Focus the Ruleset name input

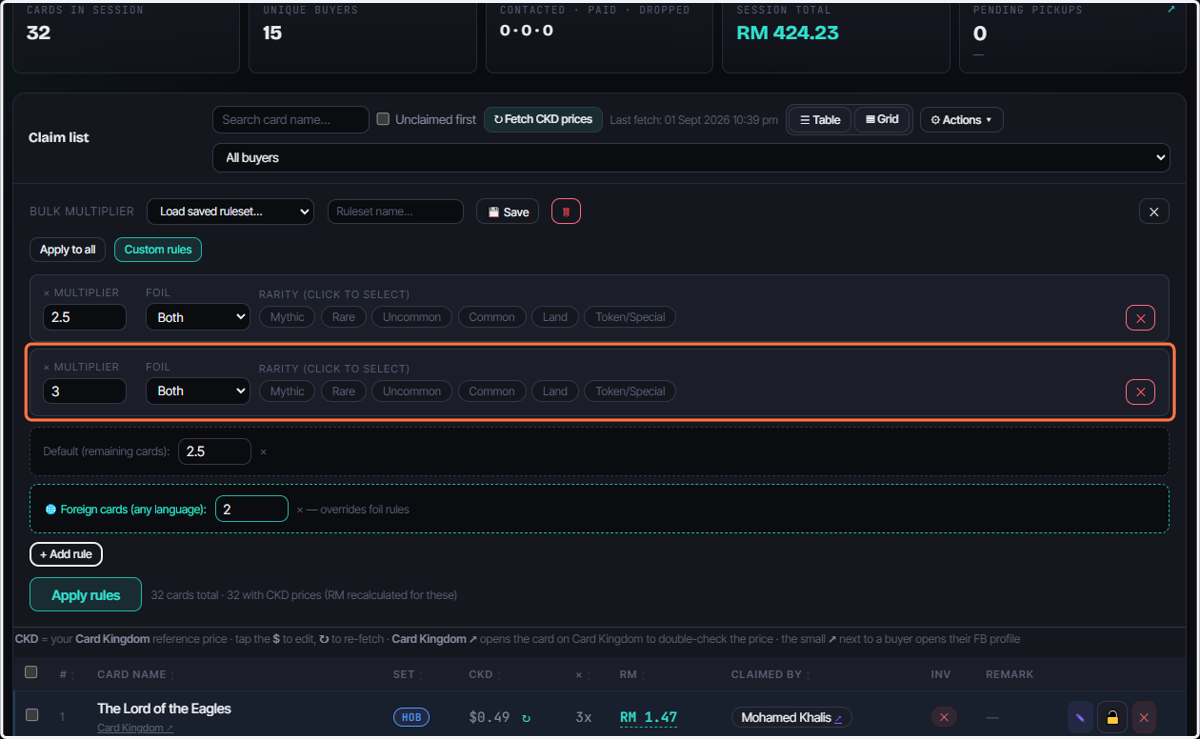tap(395, 212)
